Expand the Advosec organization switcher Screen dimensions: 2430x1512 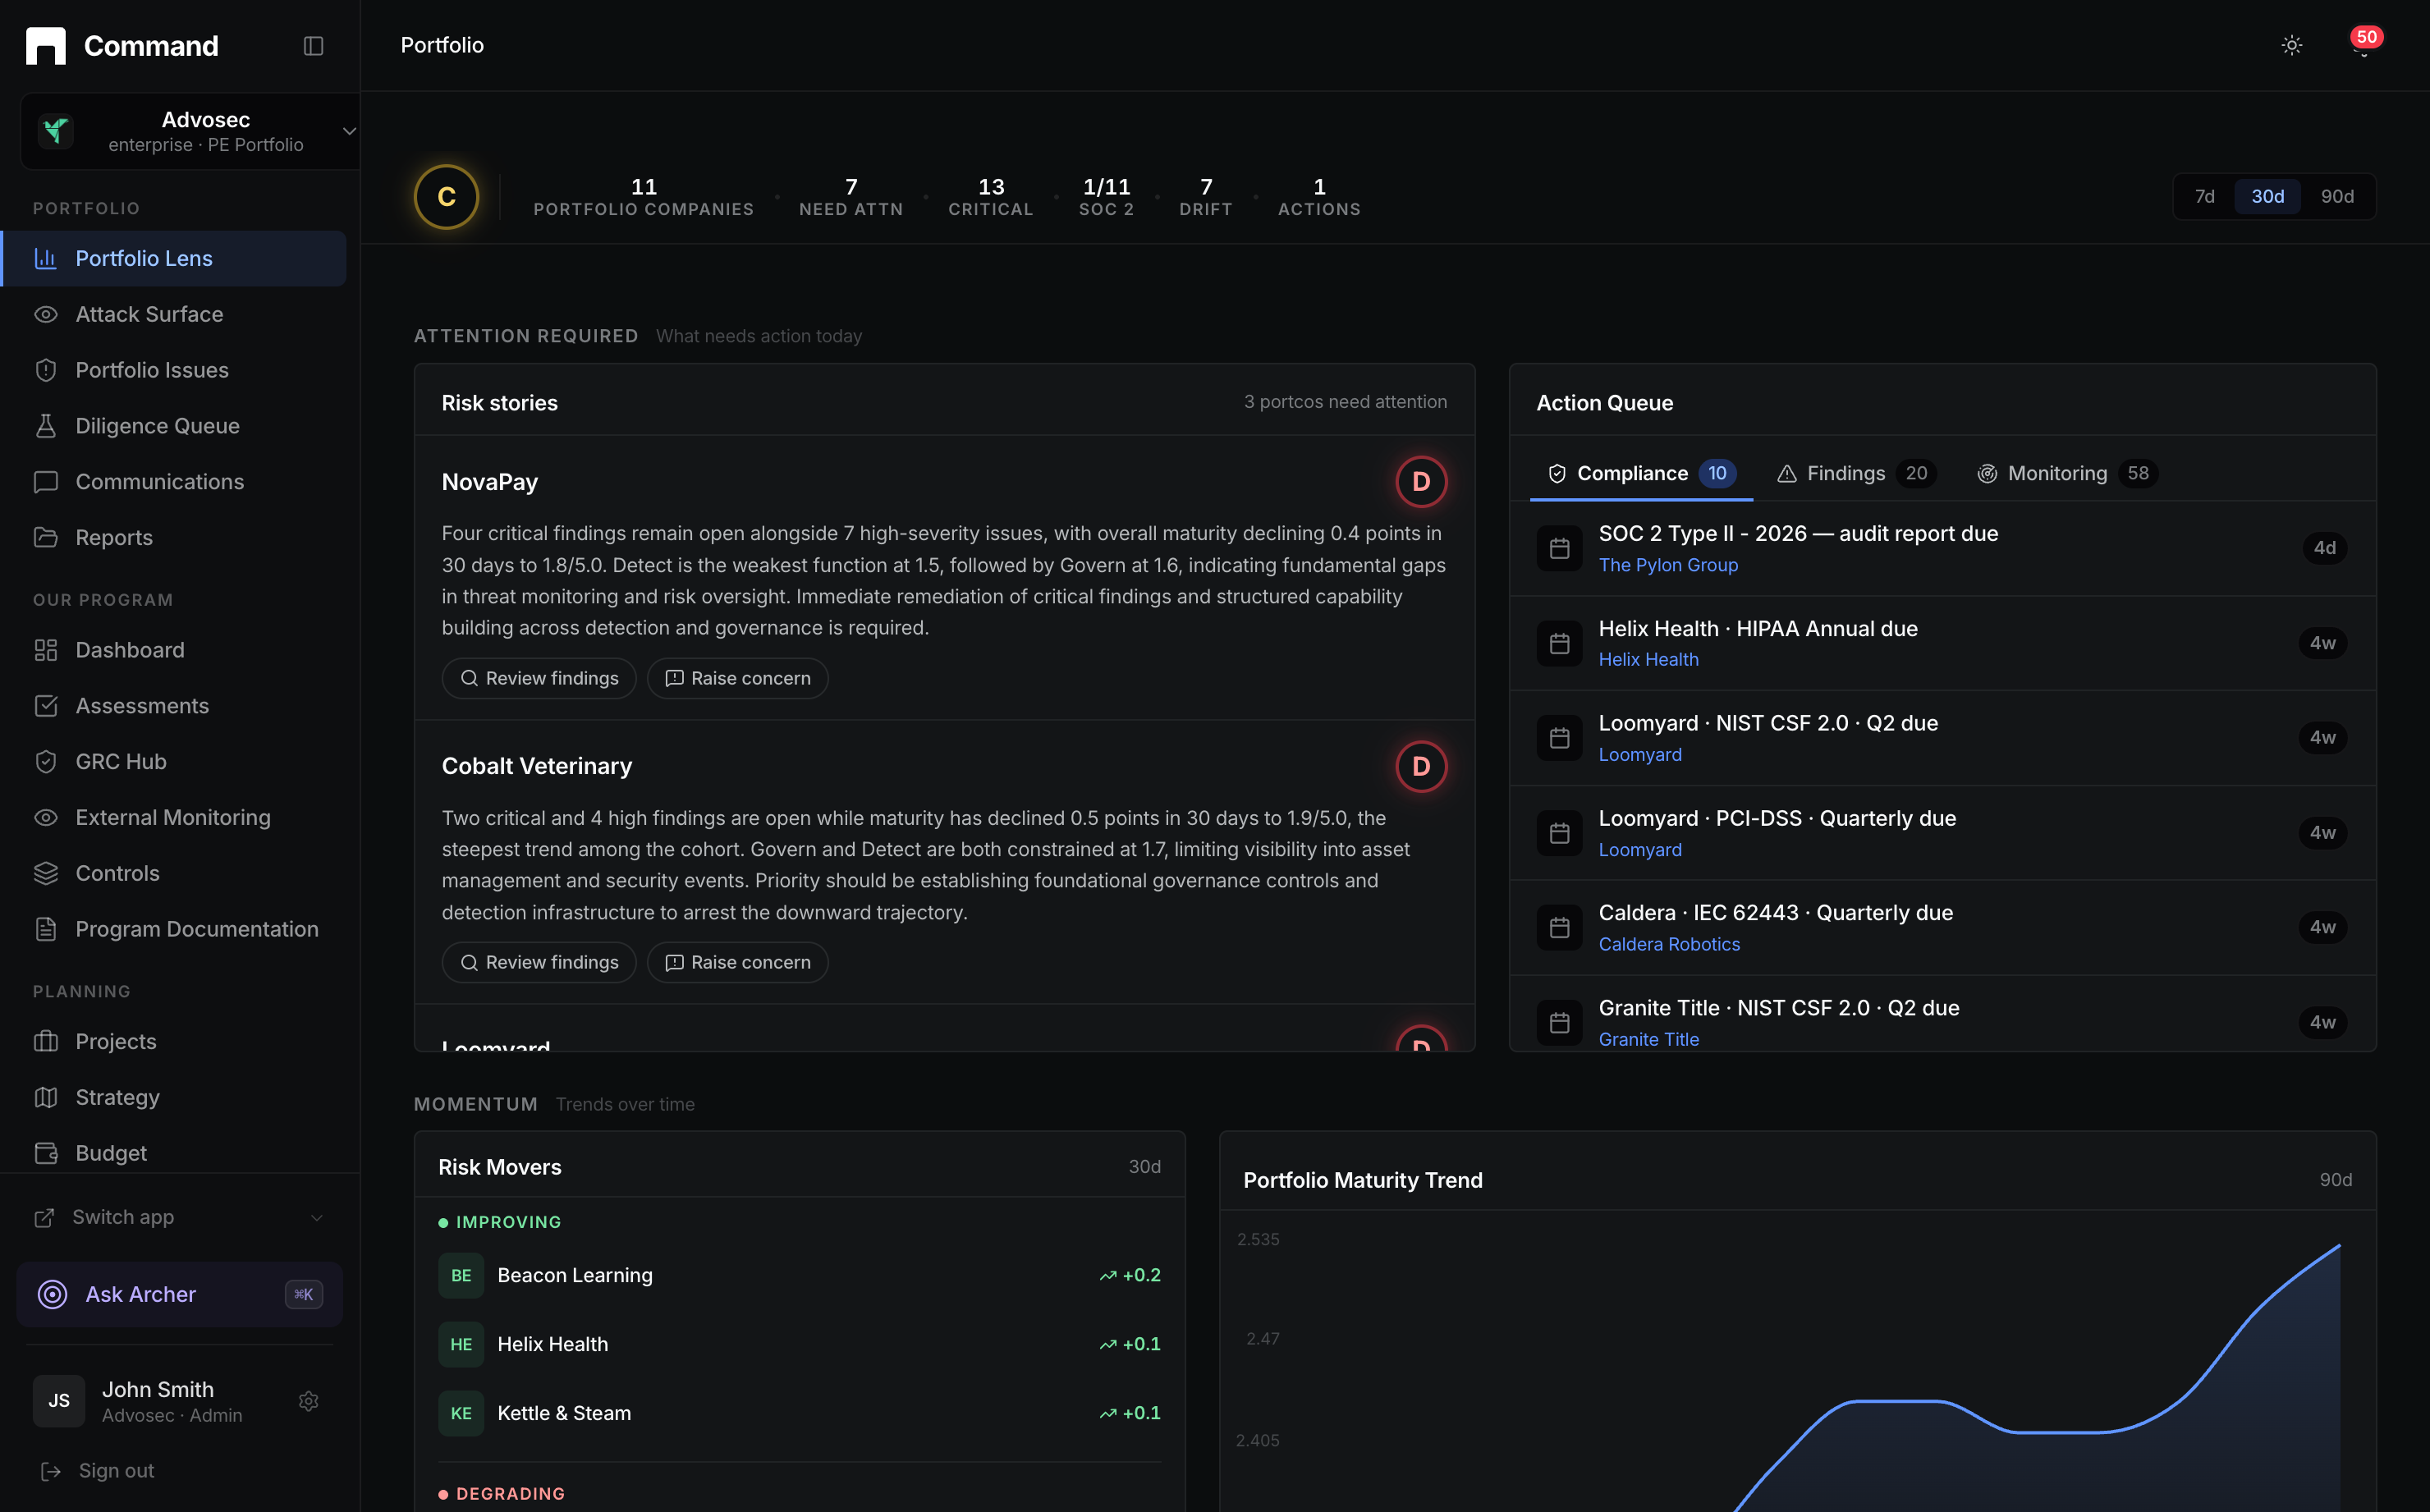tap(190, 131)
